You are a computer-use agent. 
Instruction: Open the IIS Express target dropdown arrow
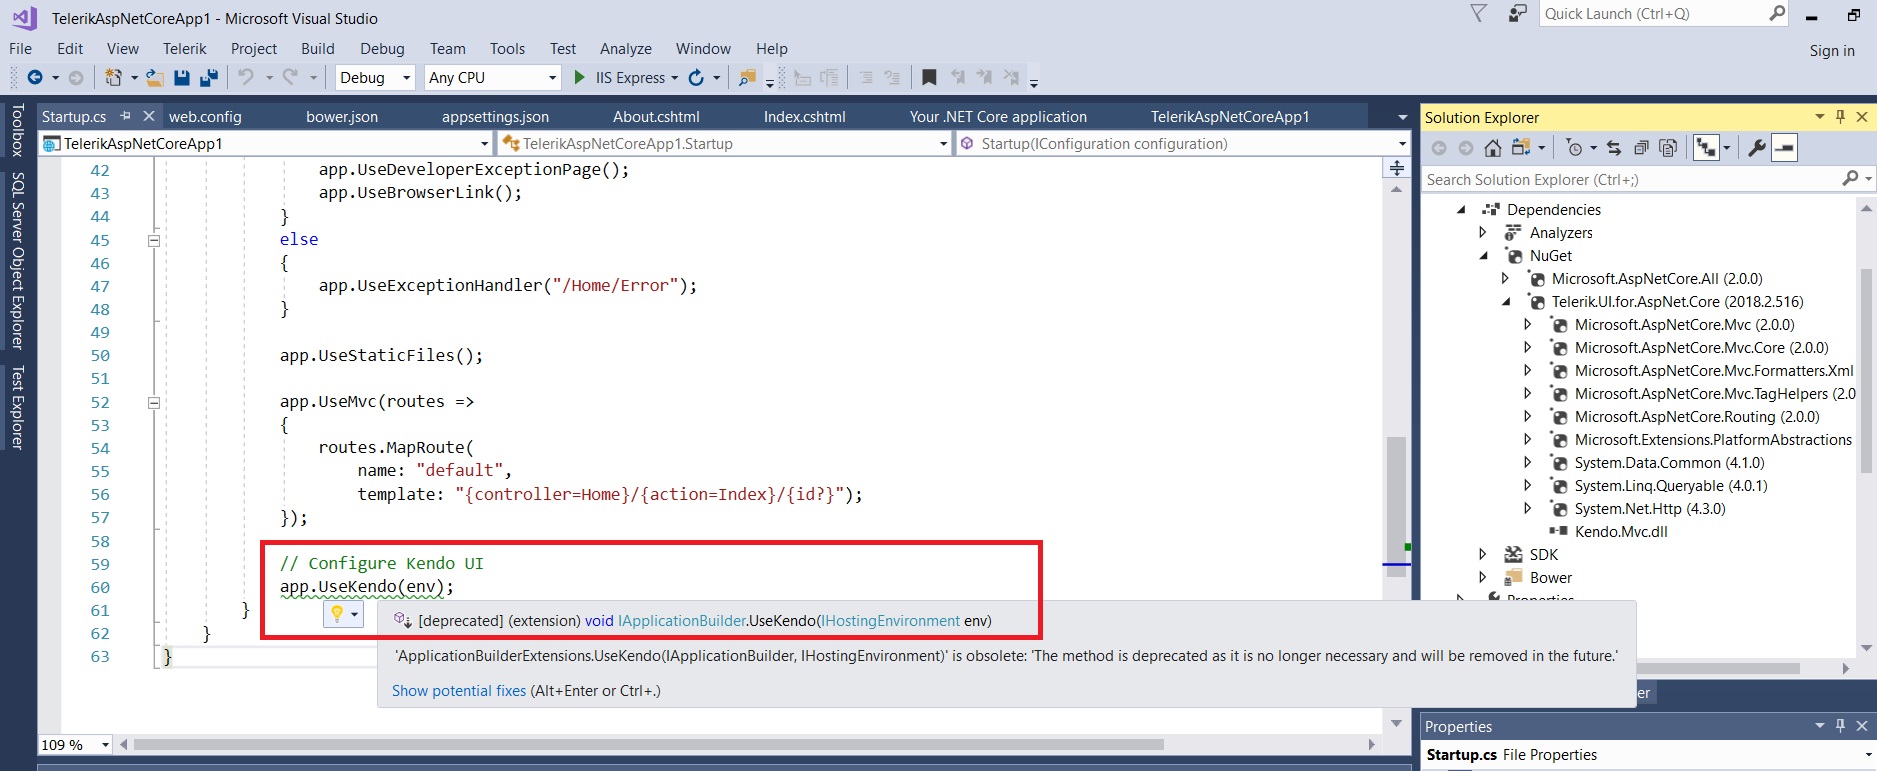click(x=675, y=78)
